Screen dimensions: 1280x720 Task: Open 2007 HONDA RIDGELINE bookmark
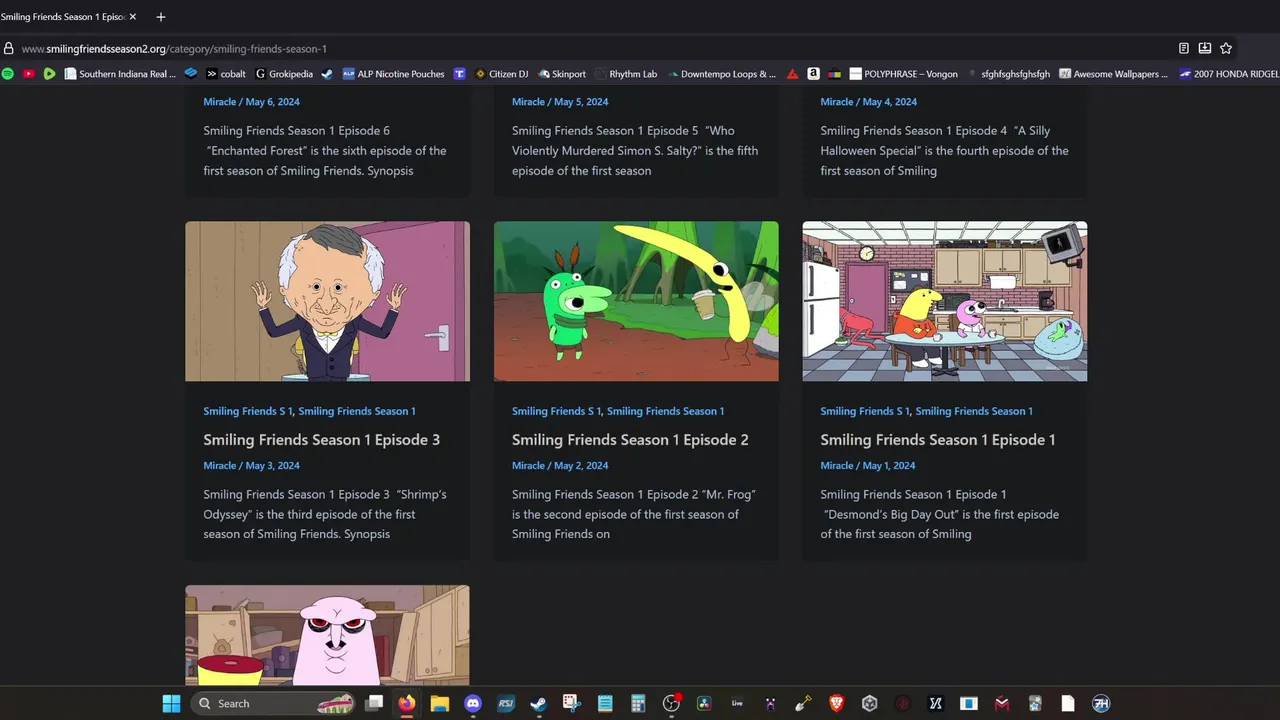pos(1229,74)
